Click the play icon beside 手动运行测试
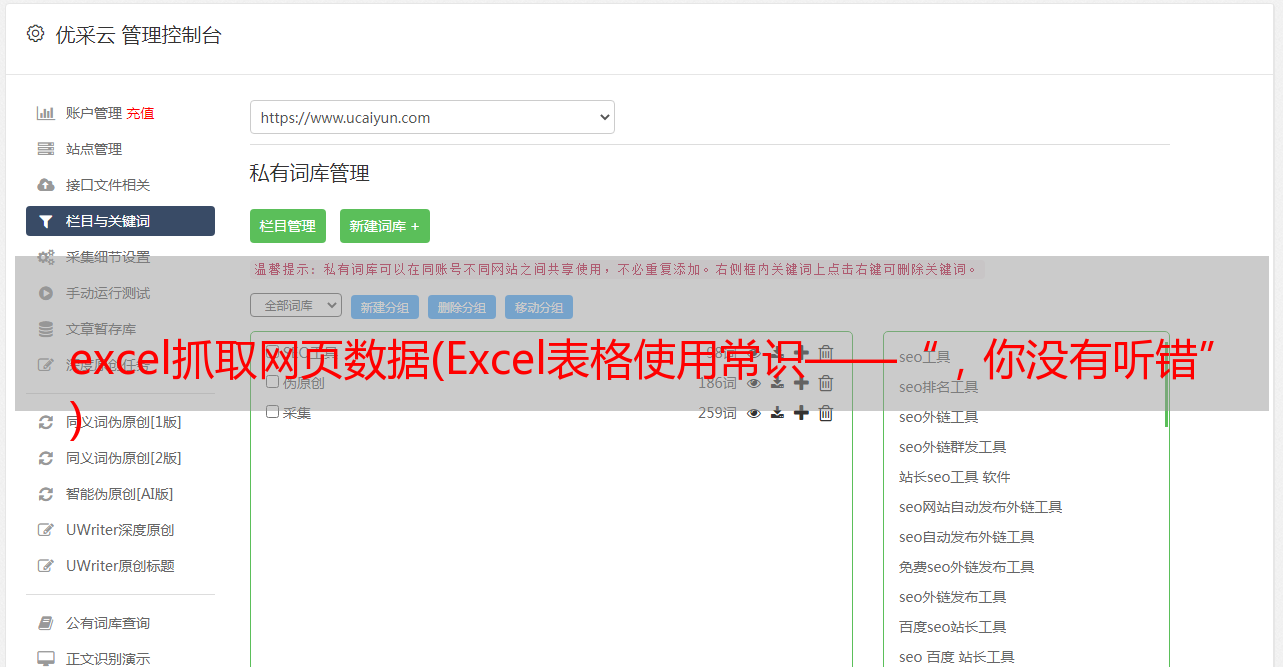This screenshot has width=1283, height=667. (x=45, y=293)
